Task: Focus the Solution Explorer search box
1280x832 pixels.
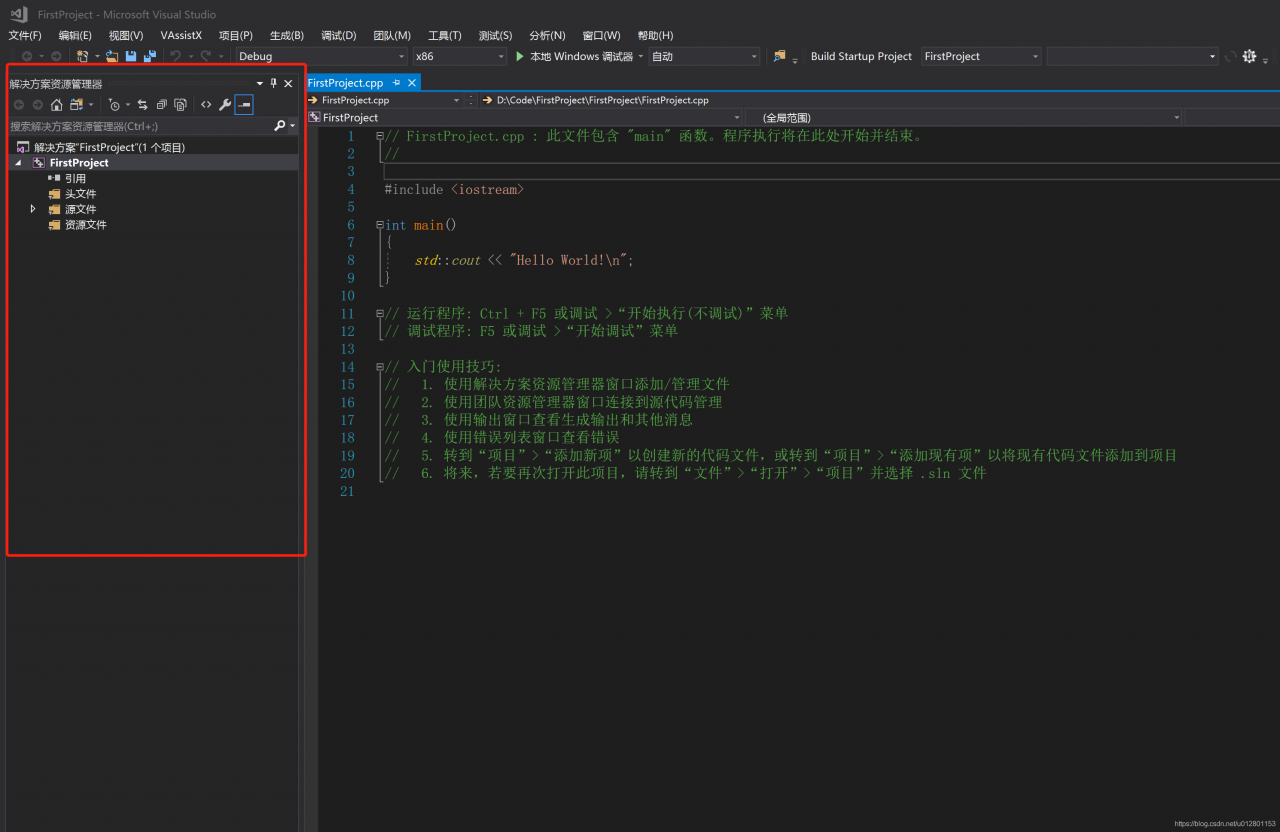Action: tap(140, 126)
